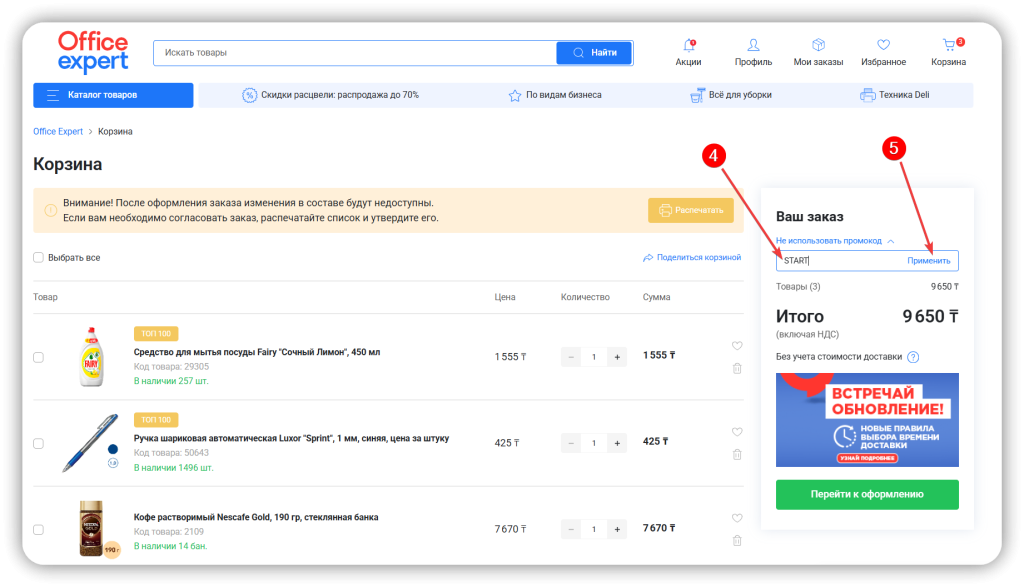The image size is (1024, 587).
Task: Click the magnifier Найти search button
Action: click(594, 53)
